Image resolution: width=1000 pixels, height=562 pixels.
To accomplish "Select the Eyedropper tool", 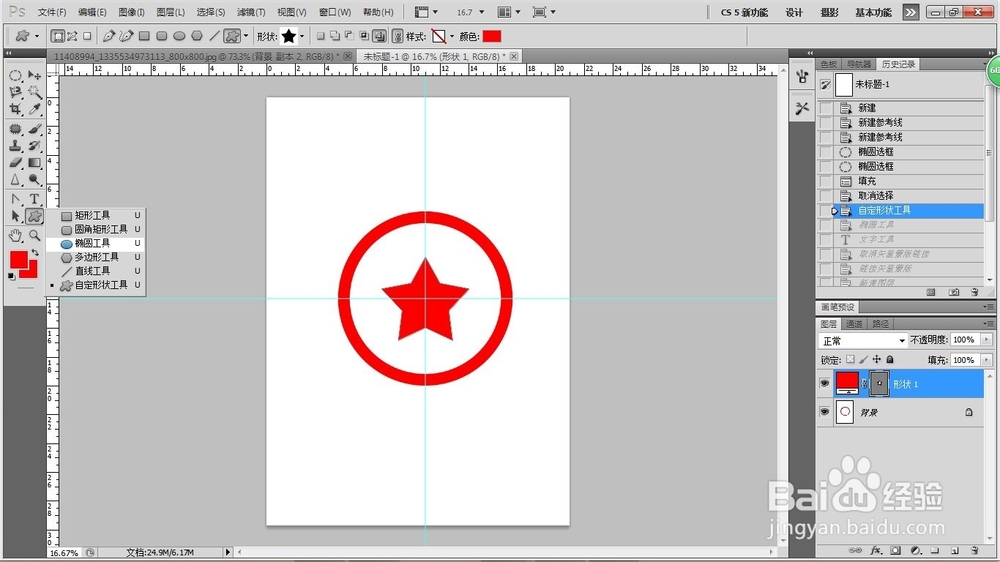I will 34,109.
